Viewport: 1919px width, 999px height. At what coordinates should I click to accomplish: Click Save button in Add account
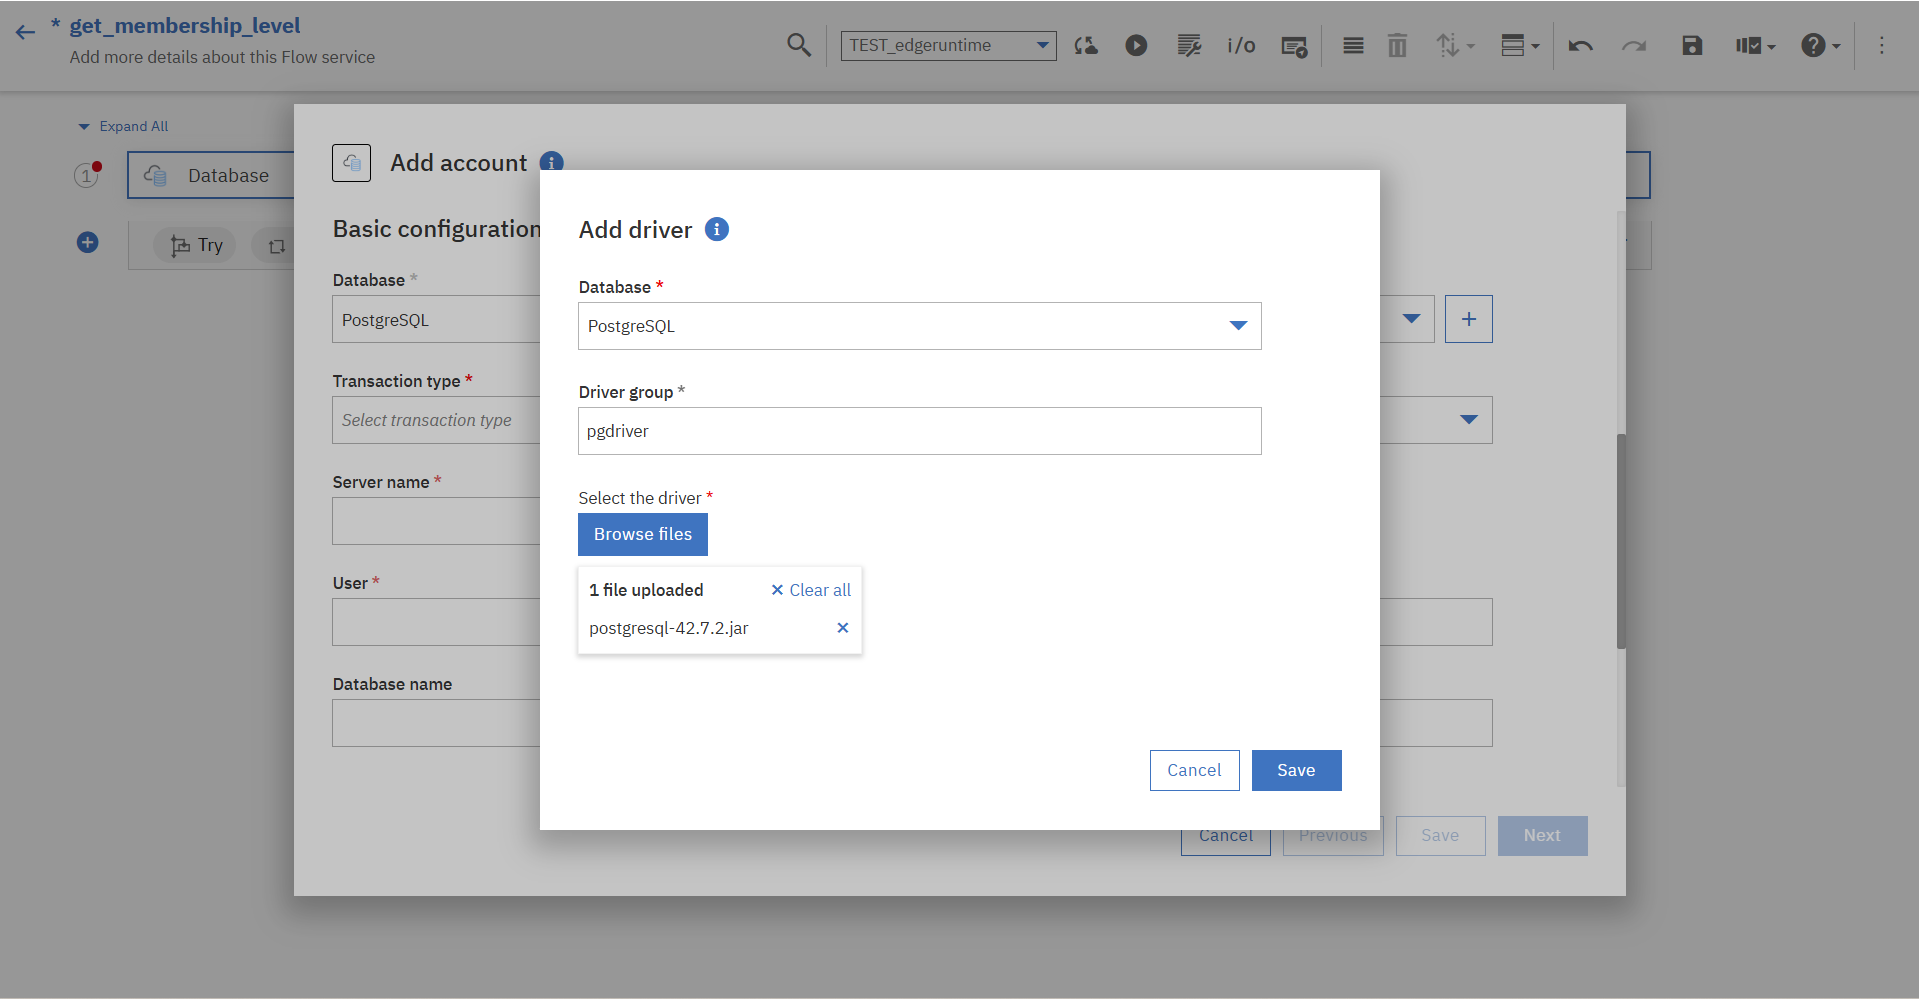(1441, 836)
